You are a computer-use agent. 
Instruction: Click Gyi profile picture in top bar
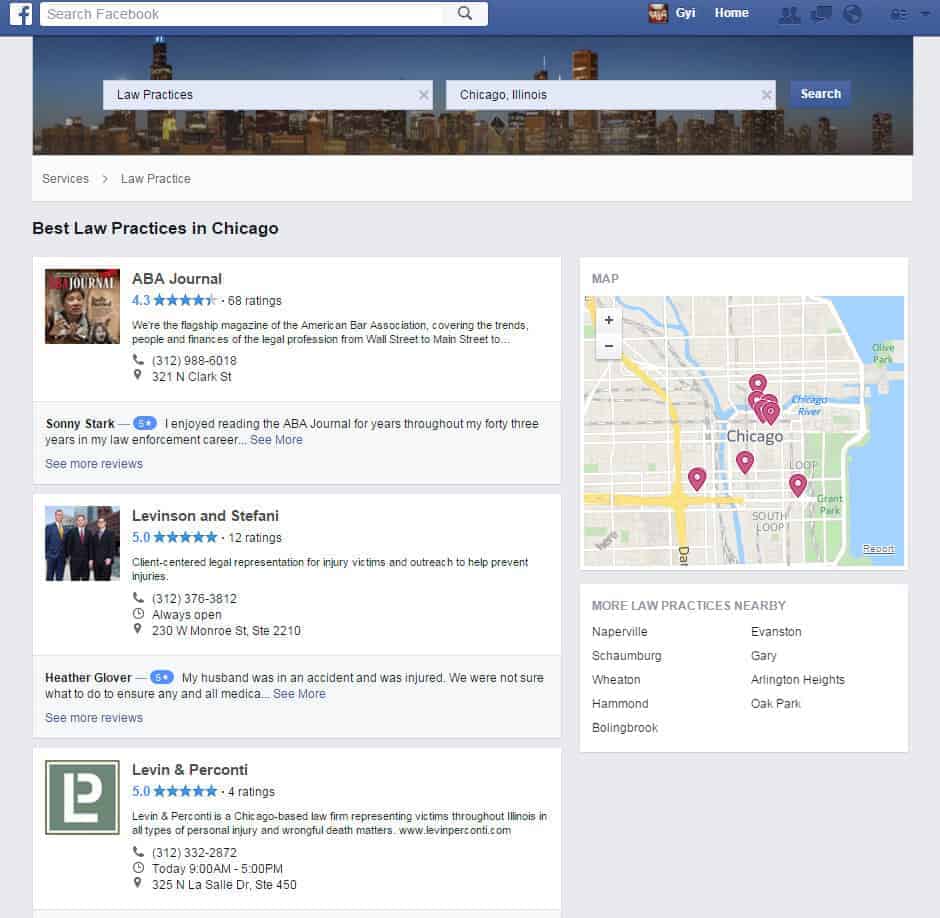pyautogui.click(x=658, y=13)
